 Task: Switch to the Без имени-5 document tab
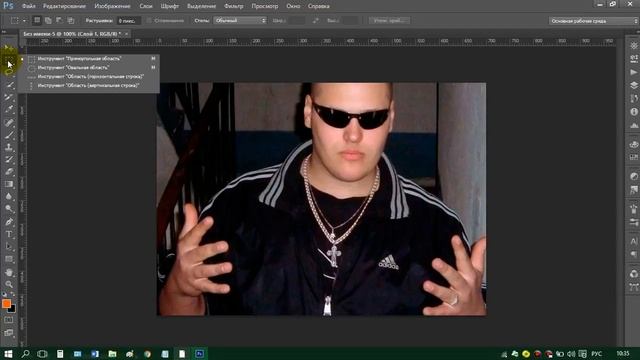tap(72, 34)
